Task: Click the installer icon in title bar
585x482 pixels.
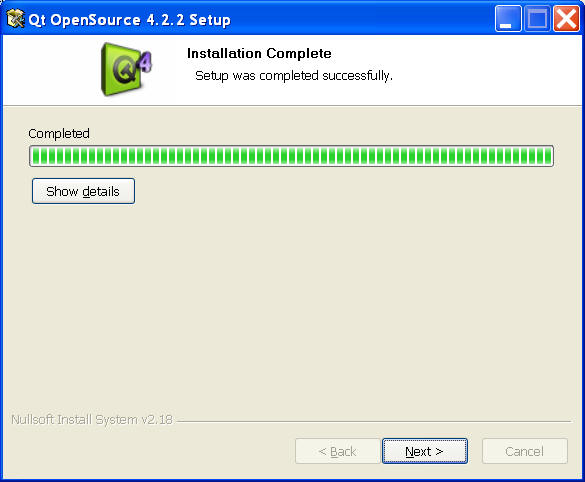Action: [x=15, y=19]
